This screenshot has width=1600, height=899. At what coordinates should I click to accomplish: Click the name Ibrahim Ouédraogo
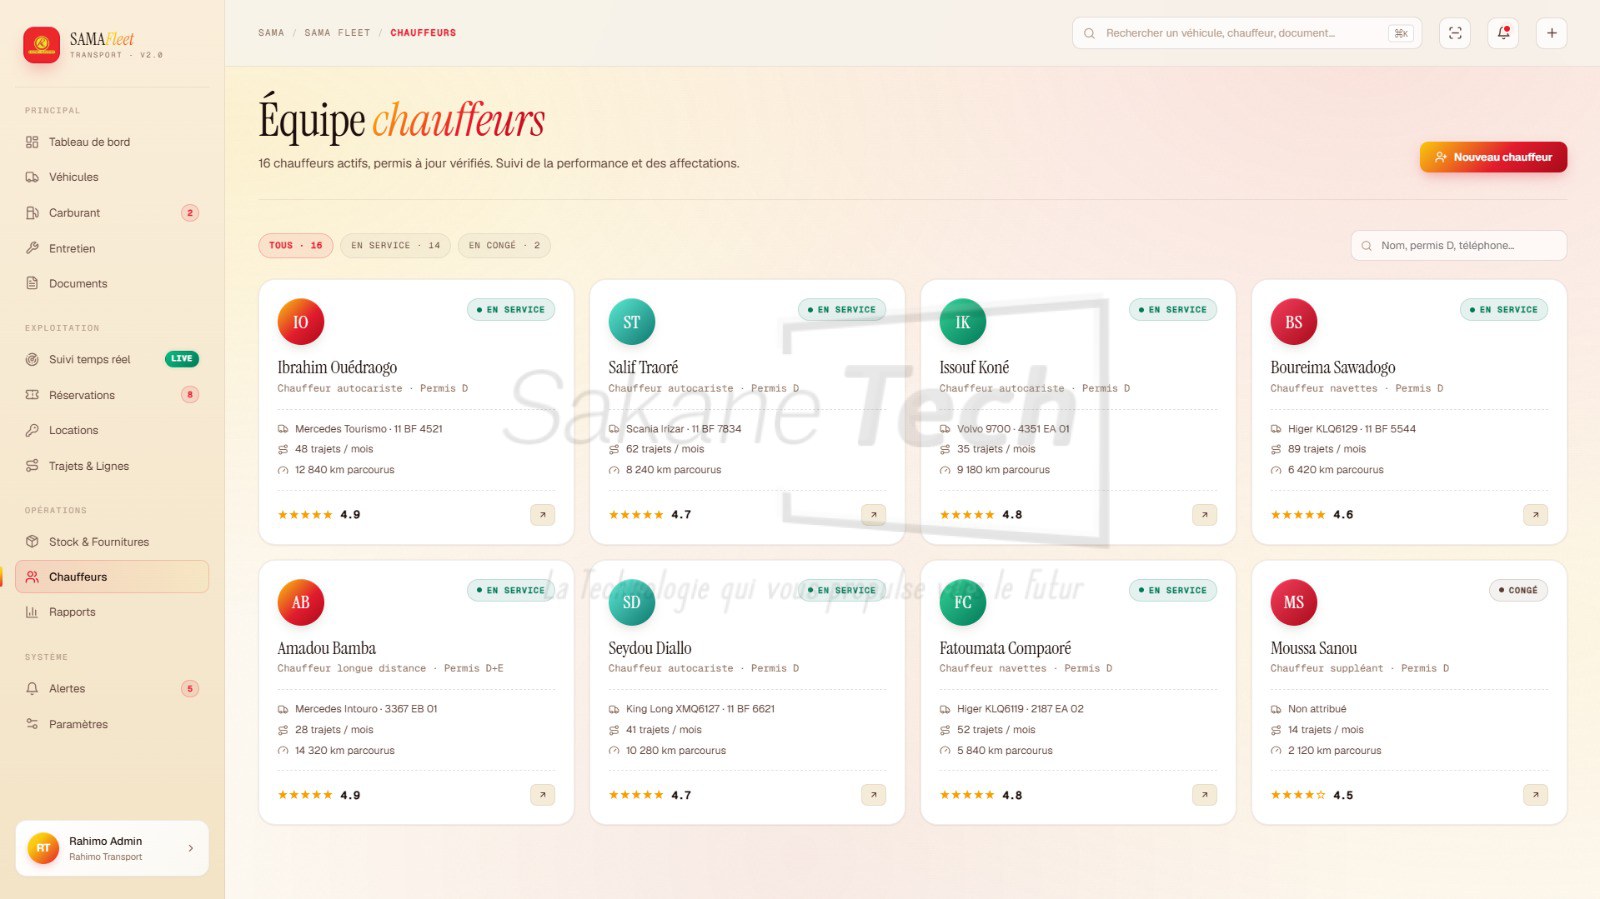click(x=337, y=368)
